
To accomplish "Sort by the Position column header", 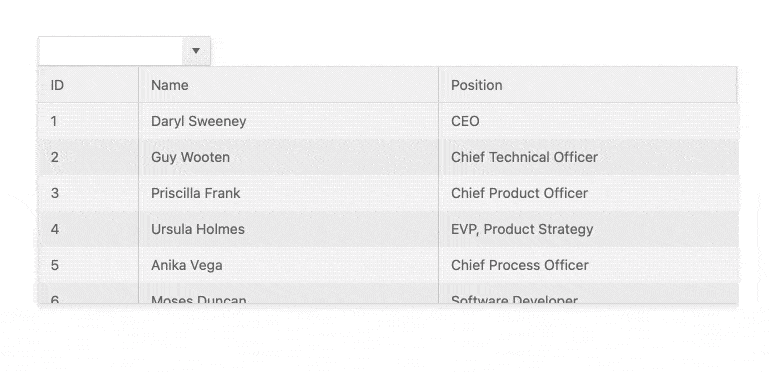I will [588, 85].
